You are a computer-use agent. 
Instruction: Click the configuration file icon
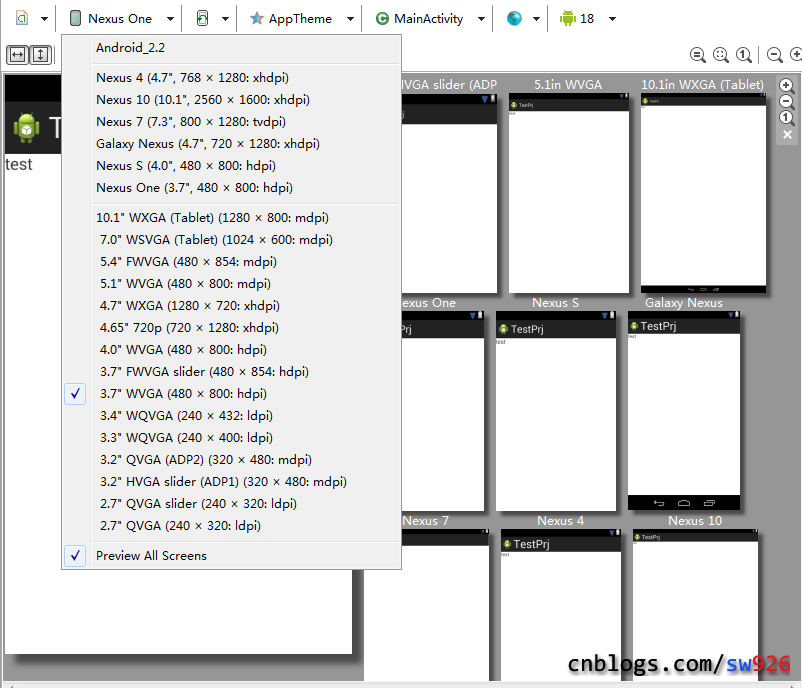tap(21, 18)
